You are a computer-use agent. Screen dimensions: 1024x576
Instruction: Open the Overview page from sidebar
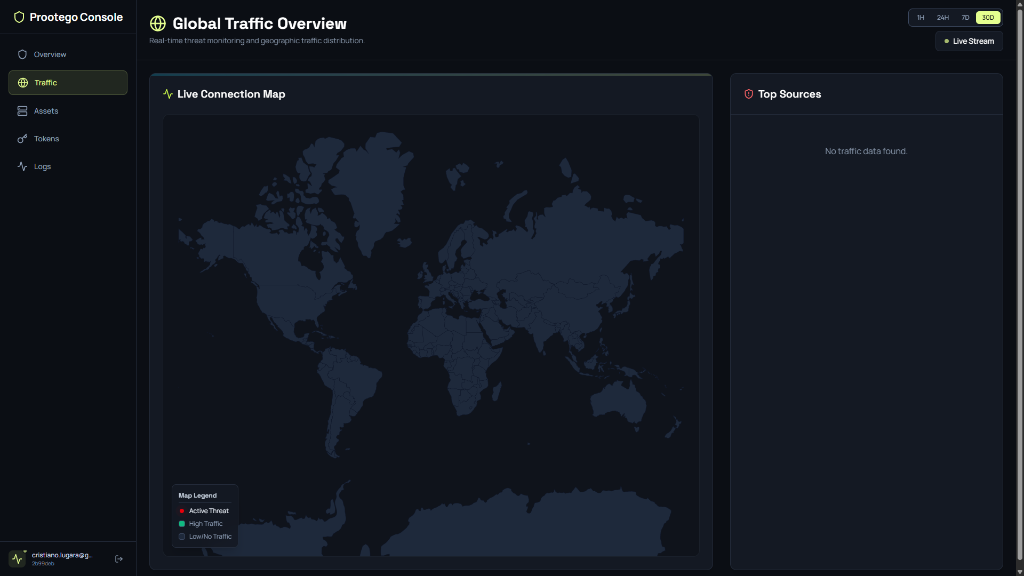(50, 54)
